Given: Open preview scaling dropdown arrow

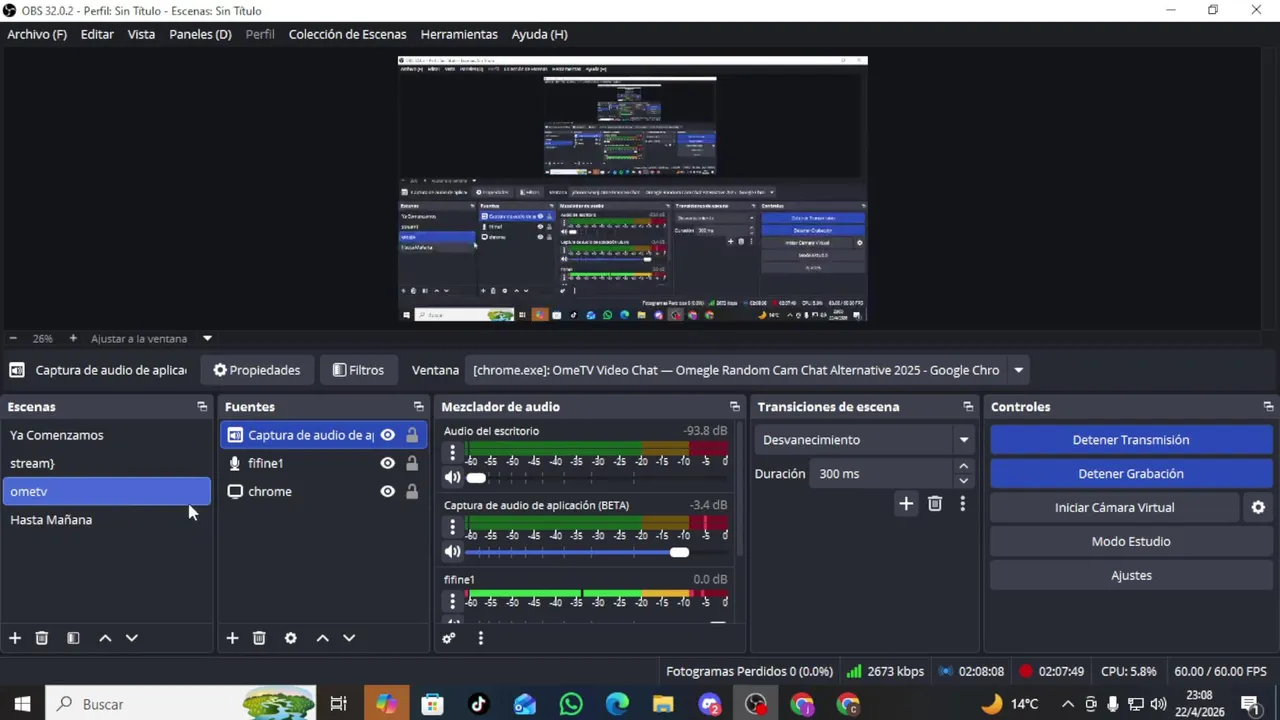Looking at the screenshot, I should [x=207, y=339].
